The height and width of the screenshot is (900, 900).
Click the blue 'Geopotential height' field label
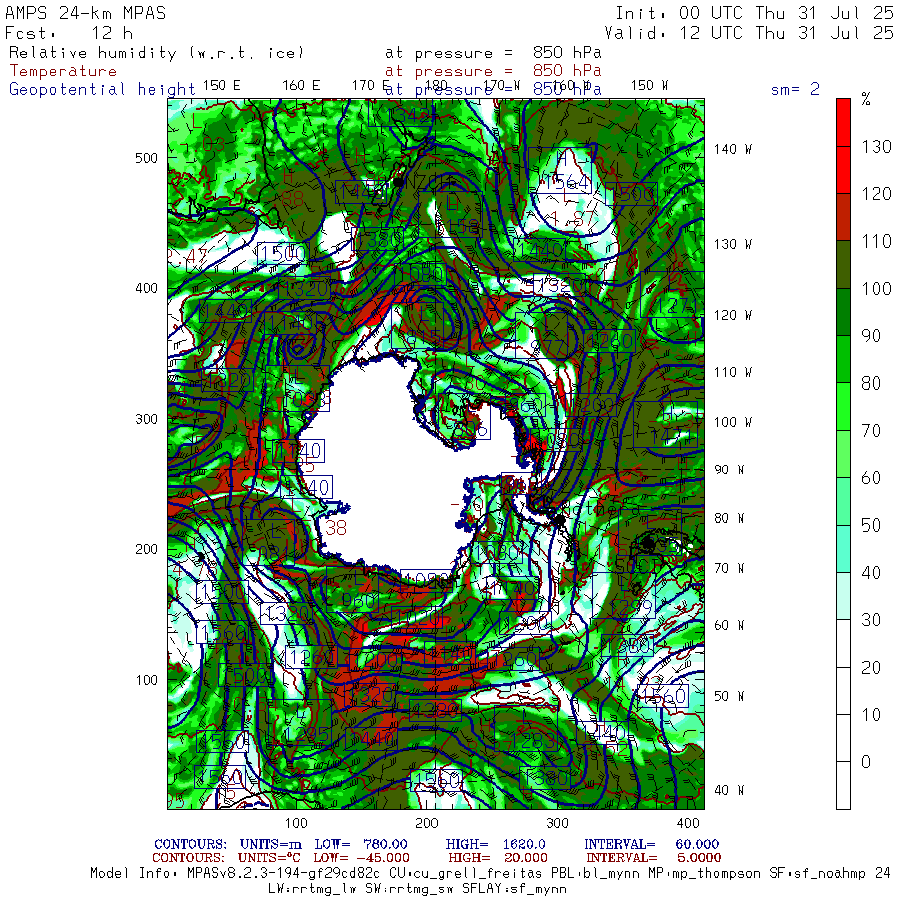[x=102, y=90]
